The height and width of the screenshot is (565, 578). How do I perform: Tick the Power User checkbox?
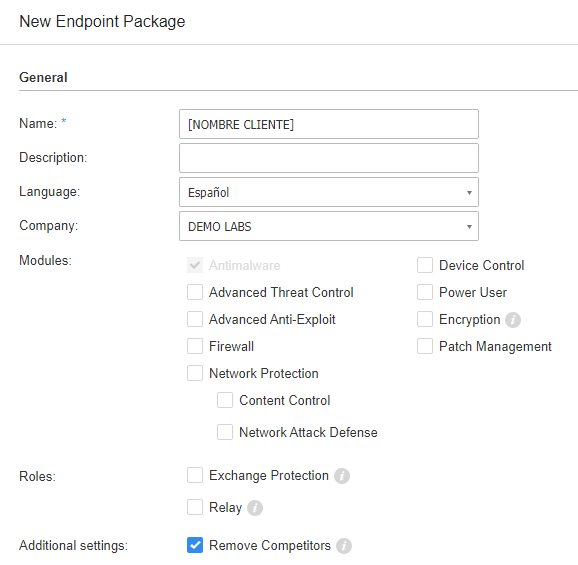click(425, 292)
